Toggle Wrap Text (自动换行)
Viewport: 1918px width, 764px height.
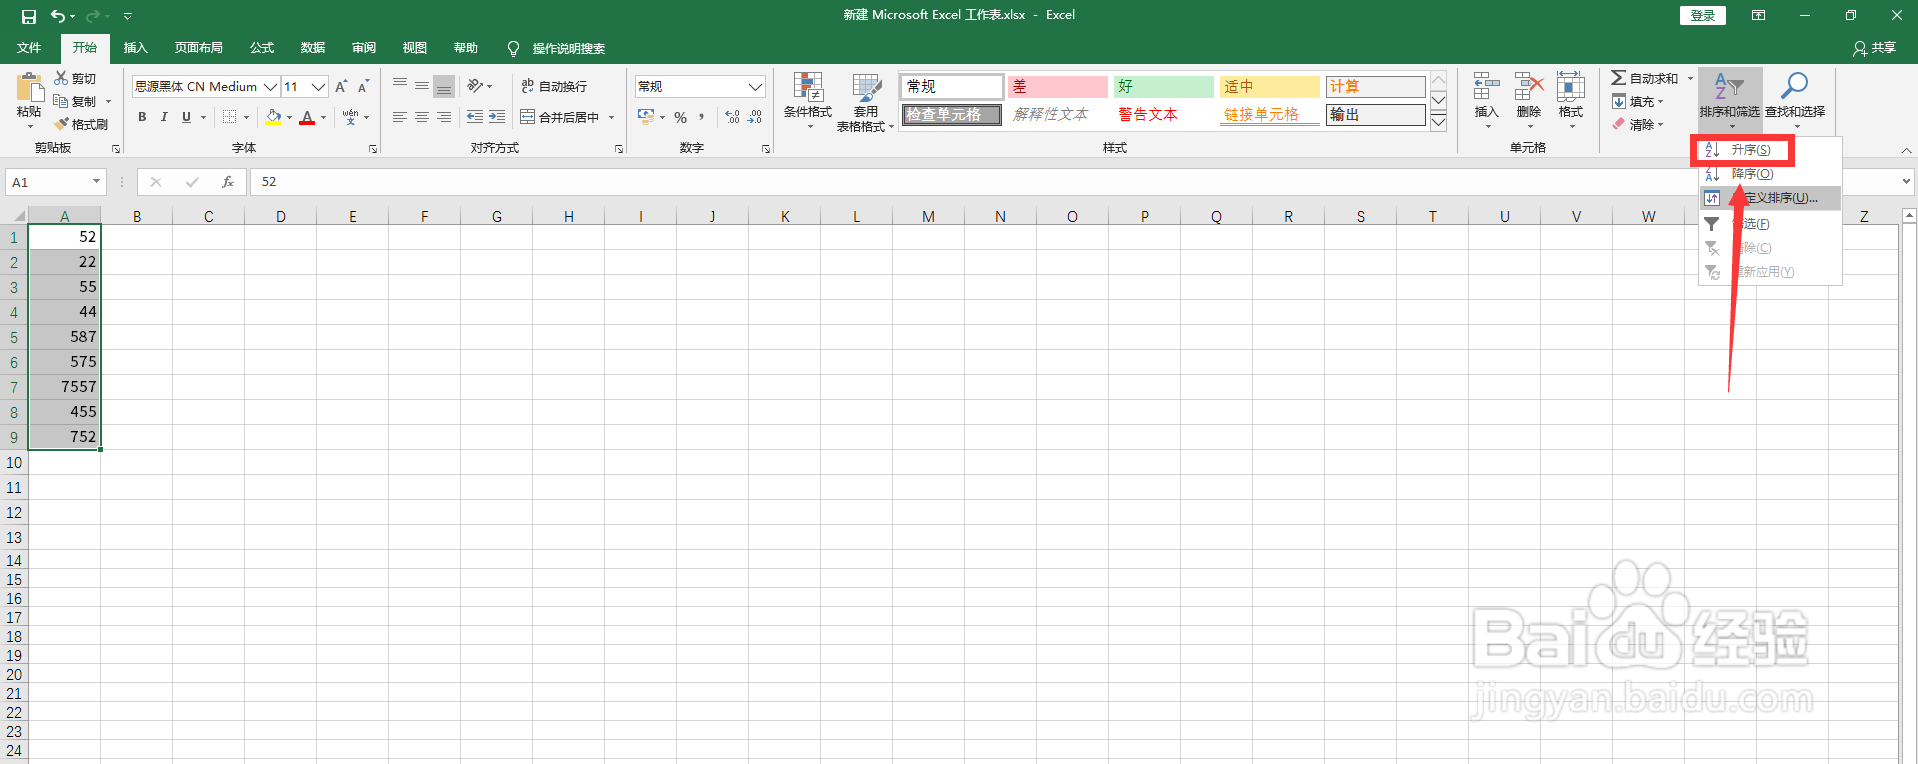tap(555, 87)
